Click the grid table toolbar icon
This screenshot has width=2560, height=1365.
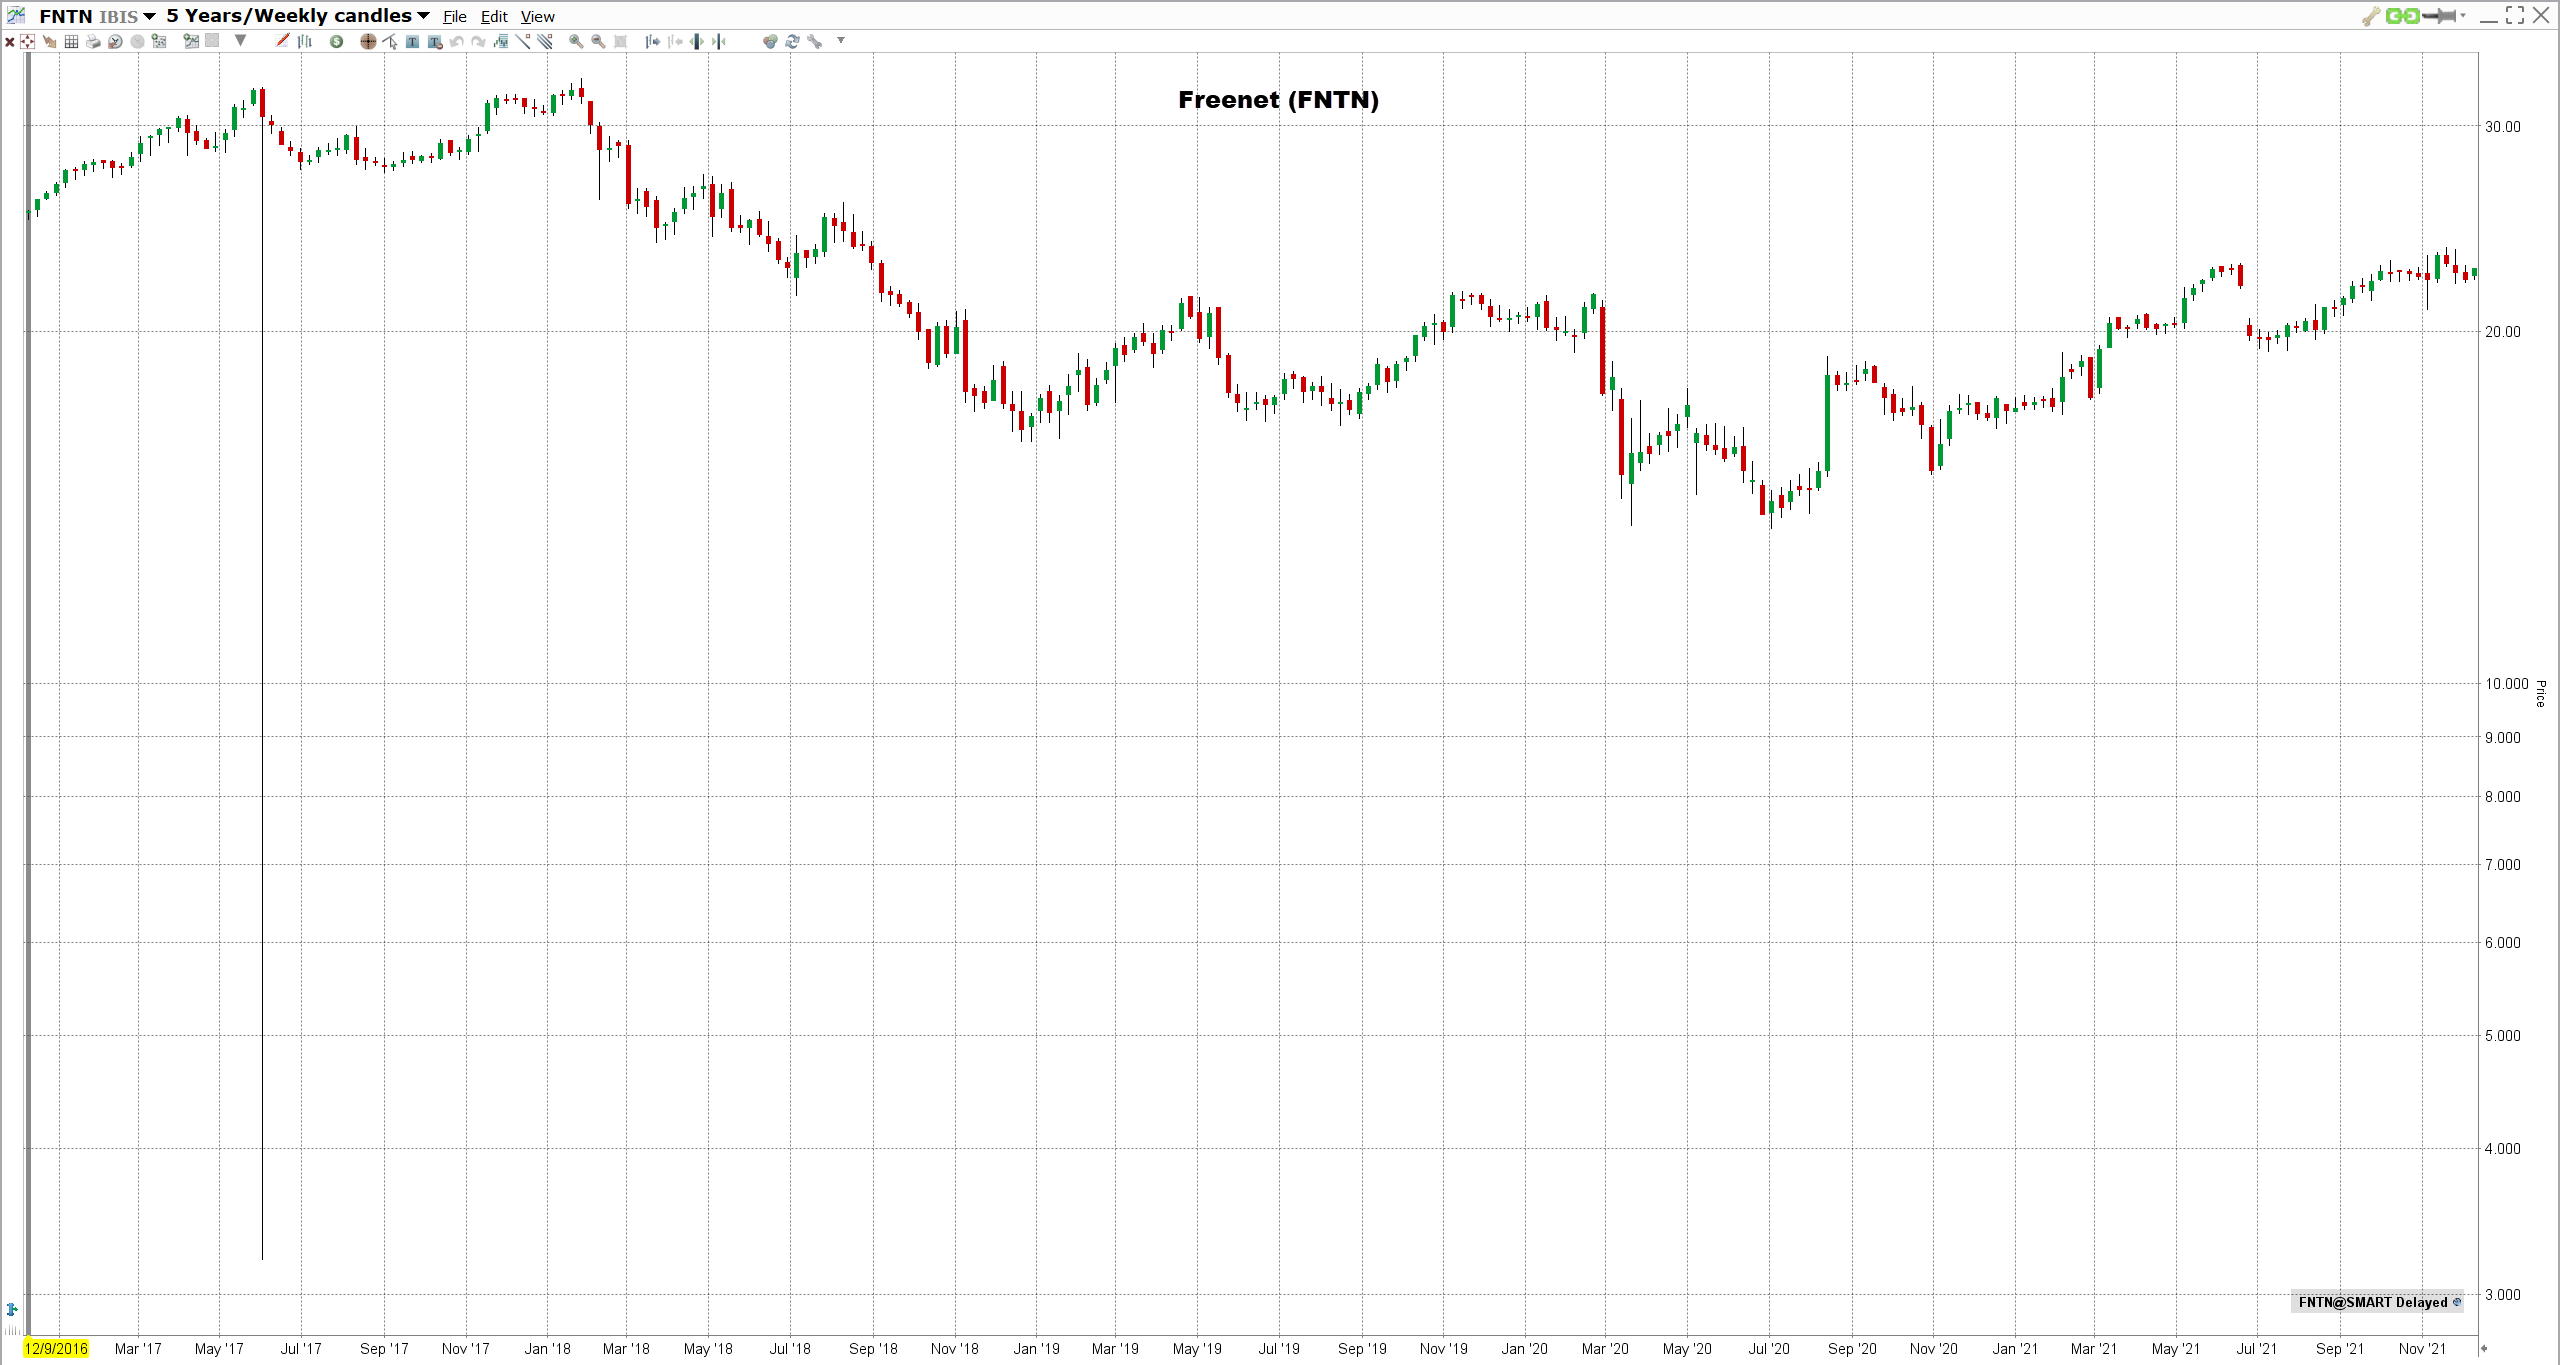71,41
